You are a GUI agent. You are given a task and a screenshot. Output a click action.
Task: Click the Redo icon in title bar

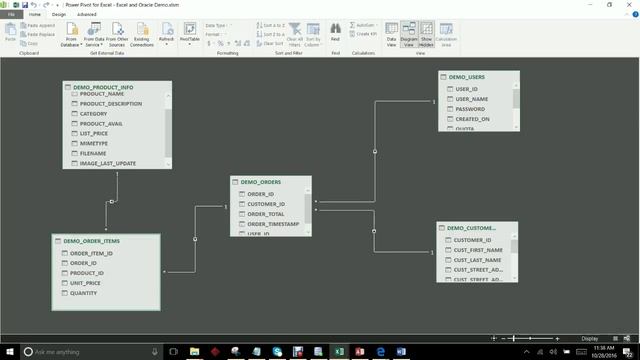[46, 5]
